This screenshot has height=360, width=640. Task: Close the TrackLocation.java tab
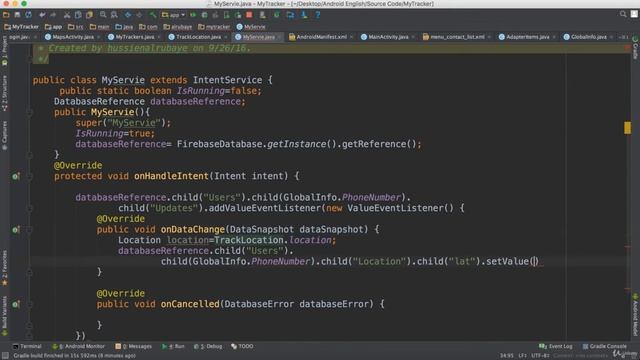226,37
